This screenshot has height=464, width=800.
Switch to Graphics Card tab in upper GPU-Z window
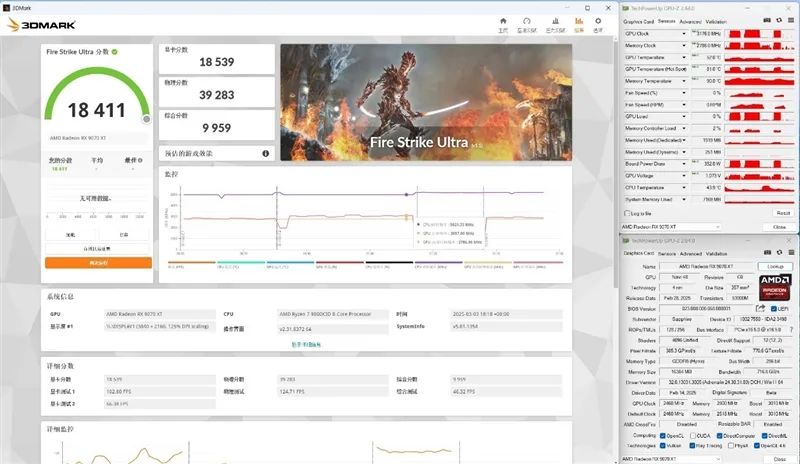click(x=638, y=21)
